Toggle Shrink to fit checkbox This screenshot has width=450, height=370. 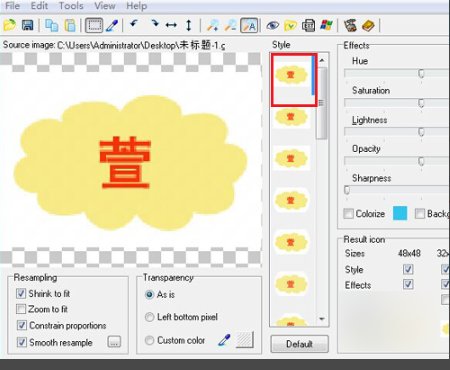pyautogui.click(x=21, y=294)
